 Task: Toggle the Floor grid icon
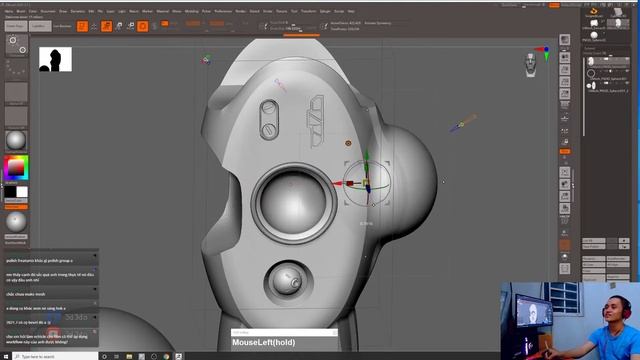[564, 119]
